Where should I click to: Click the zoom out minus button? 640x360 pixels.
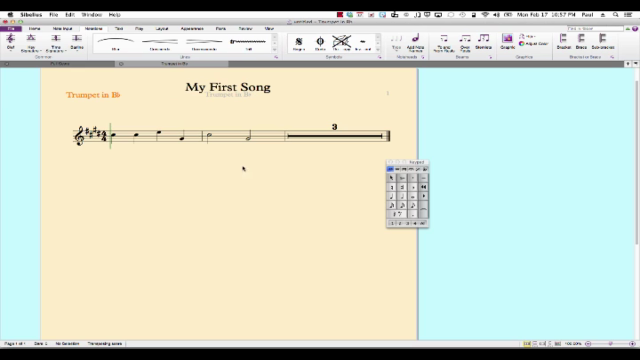[588, 344]
